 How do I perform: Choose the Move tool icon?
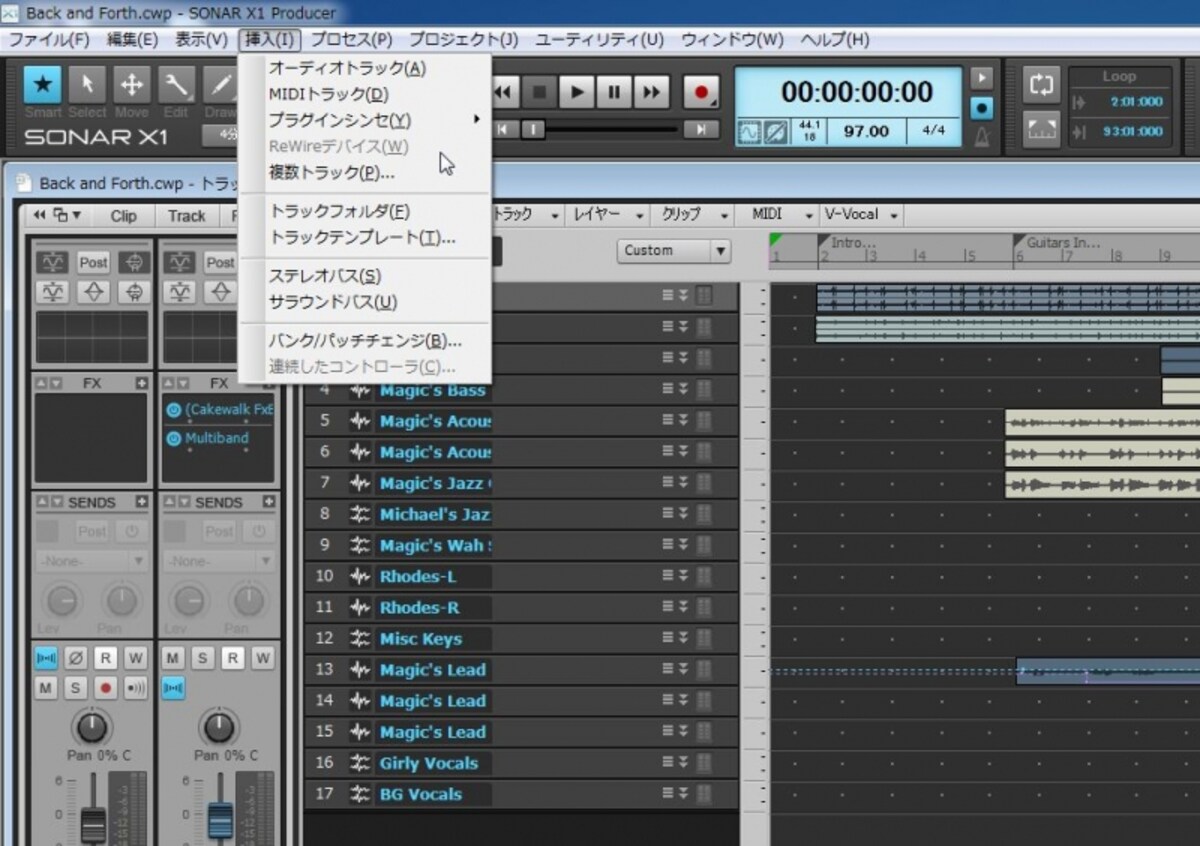click(131, 86)
